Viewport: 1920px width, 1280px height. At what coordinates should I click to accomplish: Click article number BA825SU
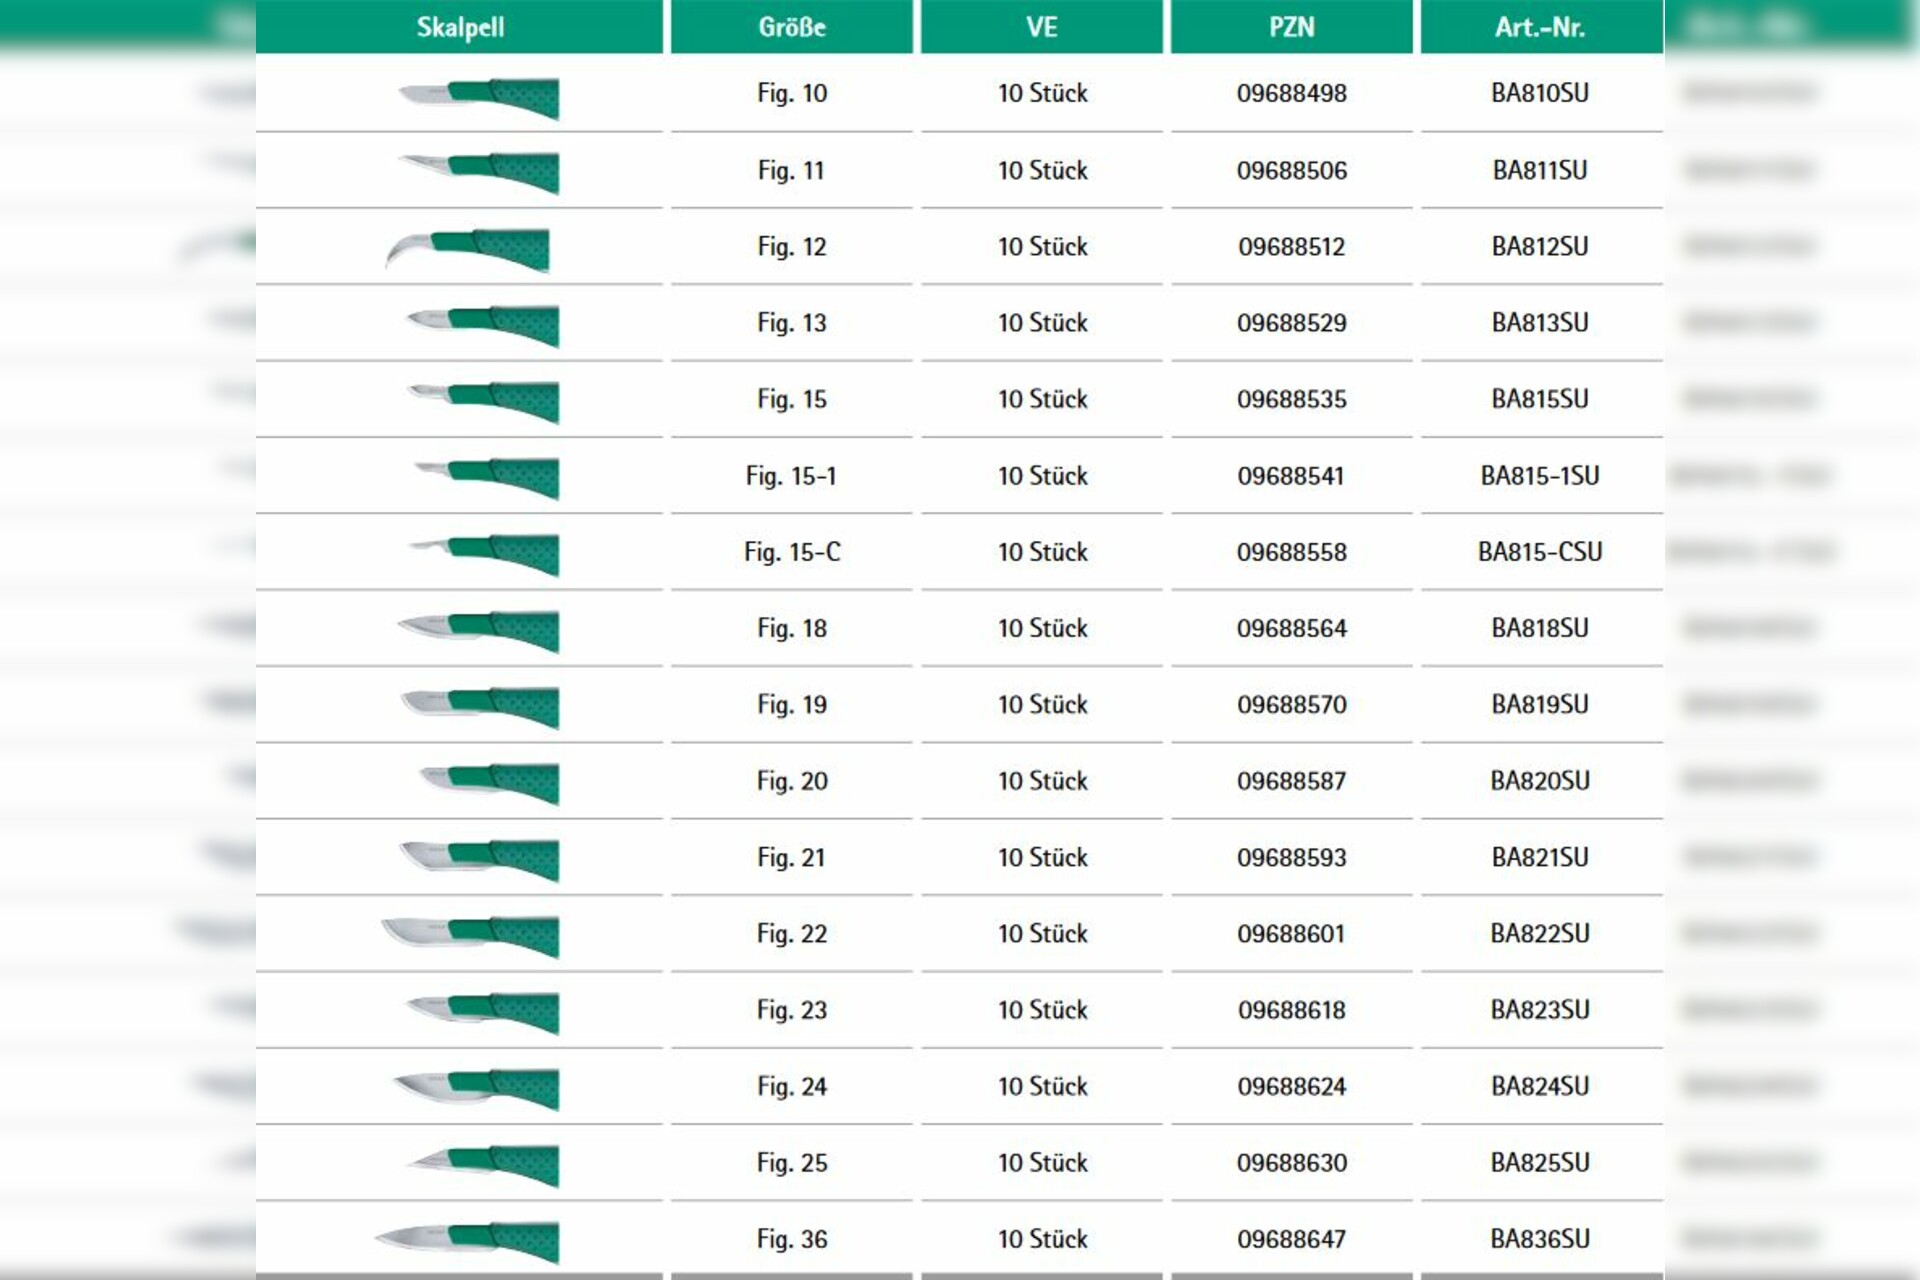click(1540, 1162)
